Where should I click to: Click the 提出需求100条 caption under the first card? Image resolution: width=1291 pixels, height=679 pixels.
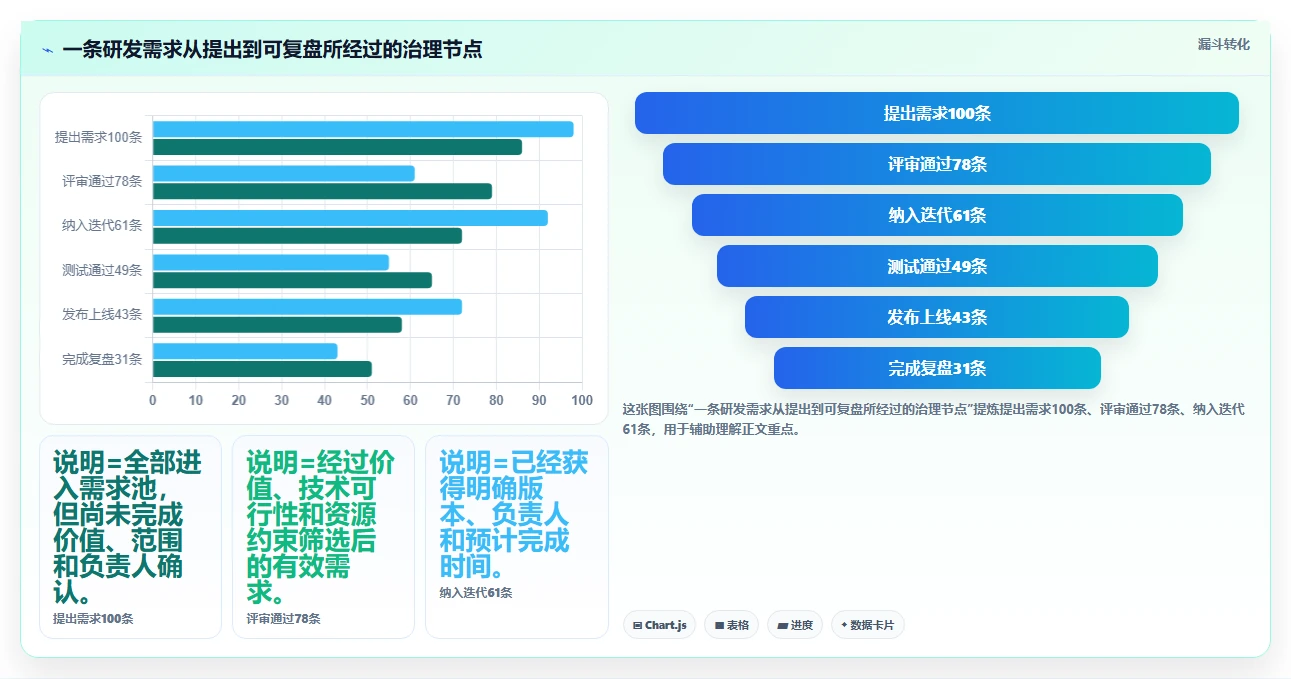[93, 619]
